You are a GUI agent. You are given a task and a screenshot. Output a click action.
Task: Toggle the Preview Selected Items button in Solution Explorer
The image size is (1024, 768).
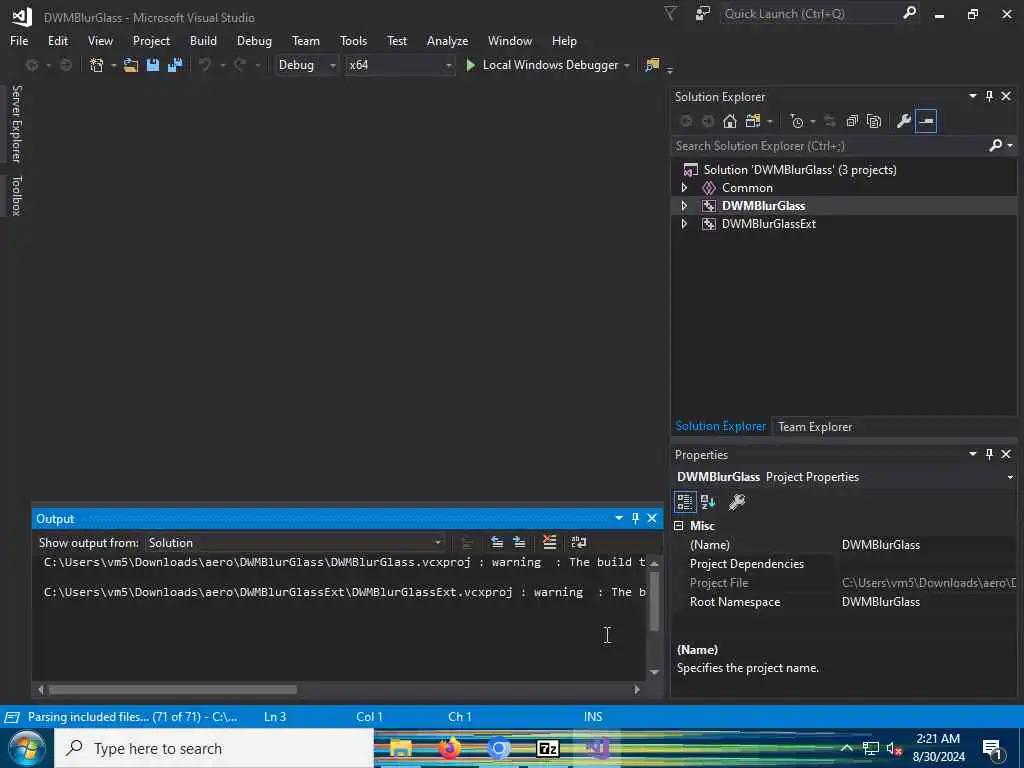coord(926,121)
